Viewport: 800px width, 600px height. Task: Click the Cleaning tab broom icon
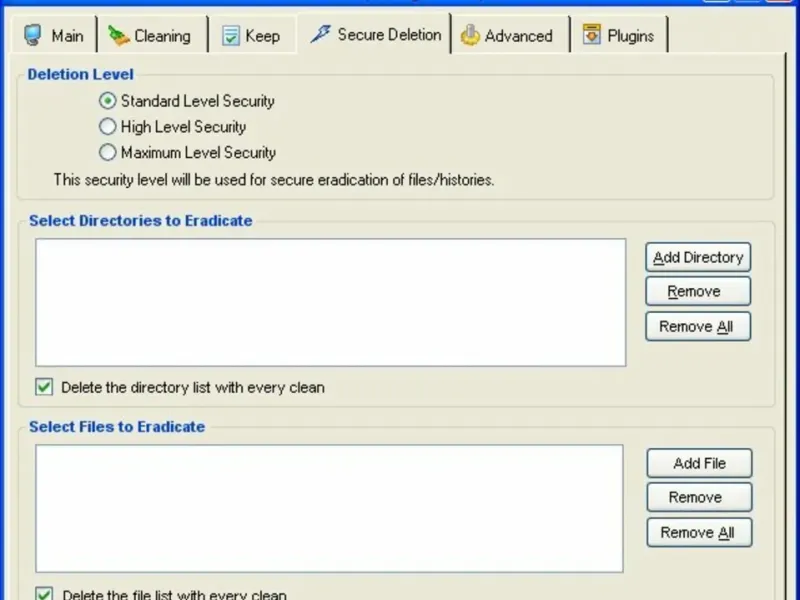click(119, 36)
